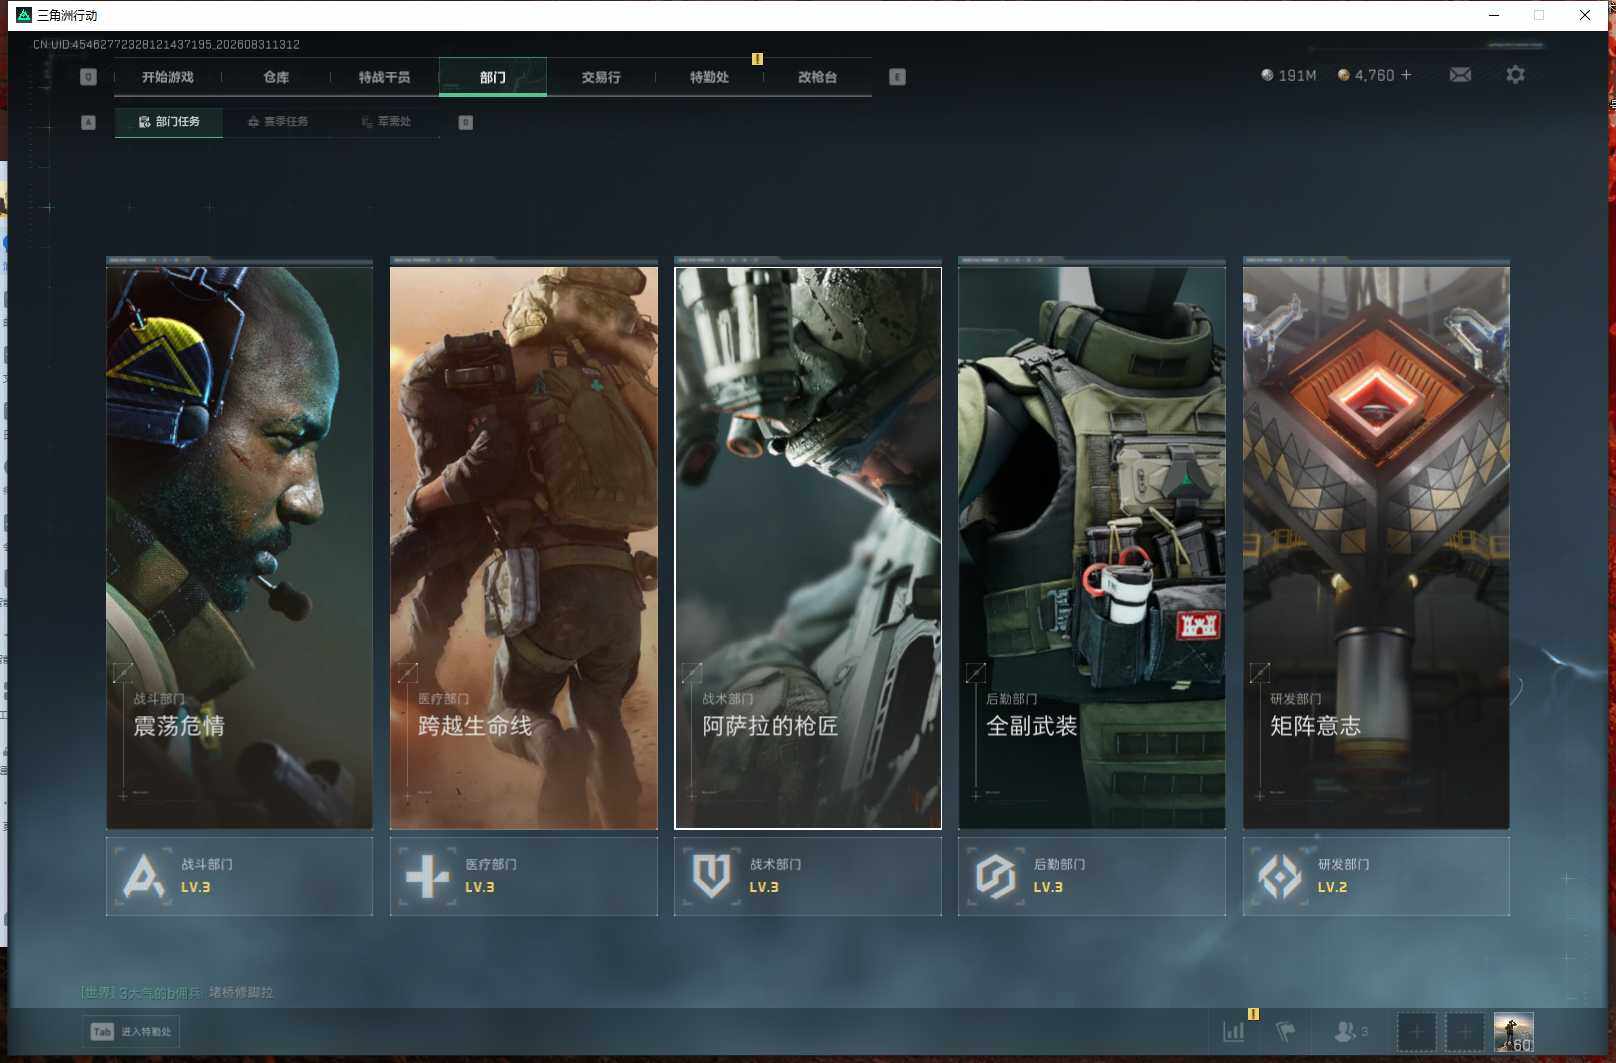Viewport: 1616px width, 1063px height.
Task: Switch to the 改枪台 tab
Action: click(817, 77)
